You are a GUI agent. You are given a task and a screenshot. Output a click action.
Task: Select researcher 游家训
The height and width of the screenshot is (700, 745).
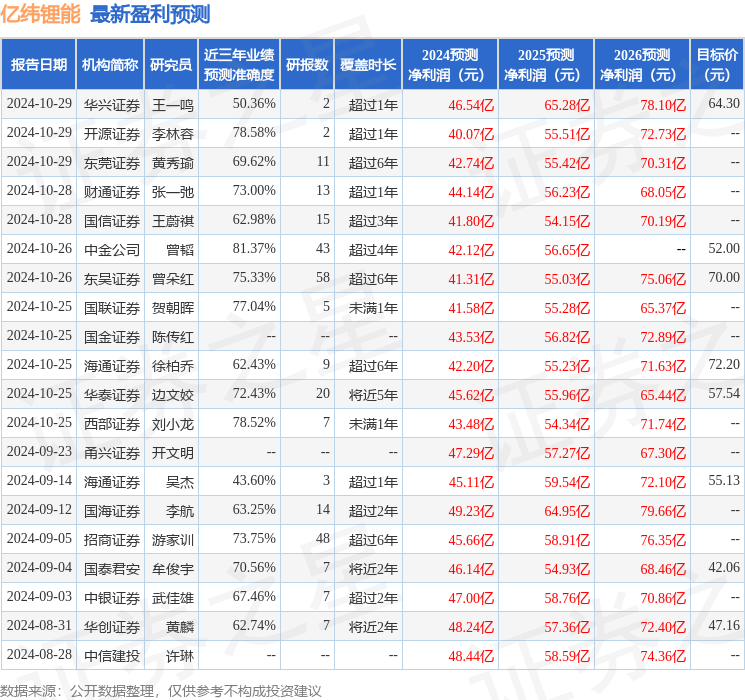(172, 540)
